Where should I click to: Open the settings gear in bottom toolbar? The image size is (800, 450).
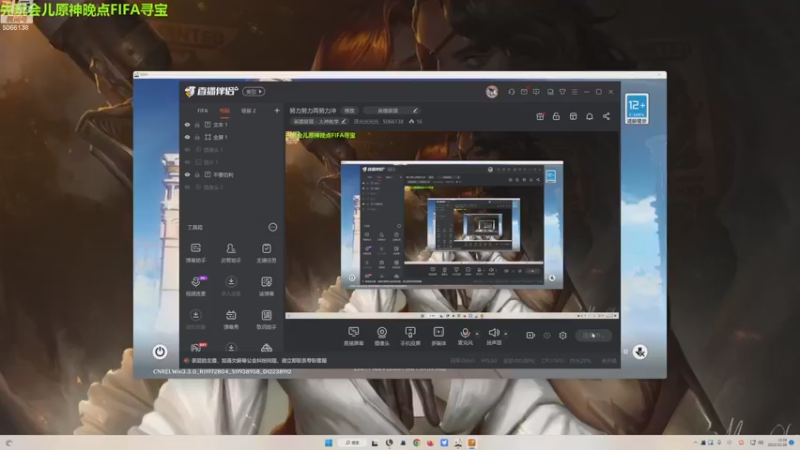click(563, 335)
